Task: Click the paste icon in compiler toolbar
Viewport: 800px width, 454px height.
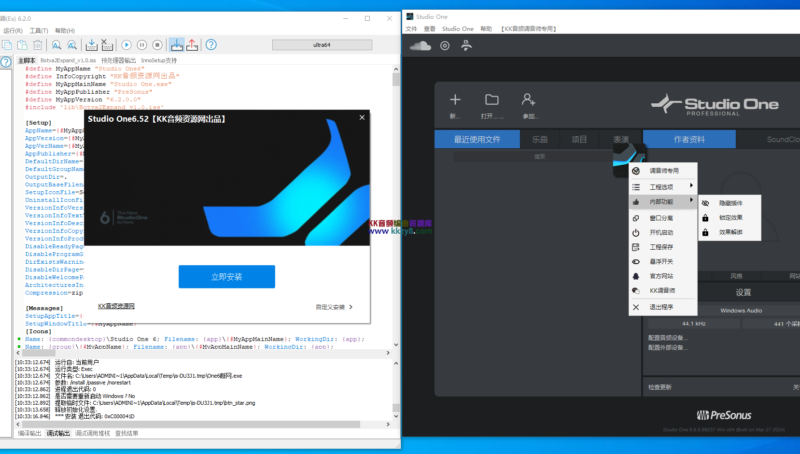Action: [22, 45]
